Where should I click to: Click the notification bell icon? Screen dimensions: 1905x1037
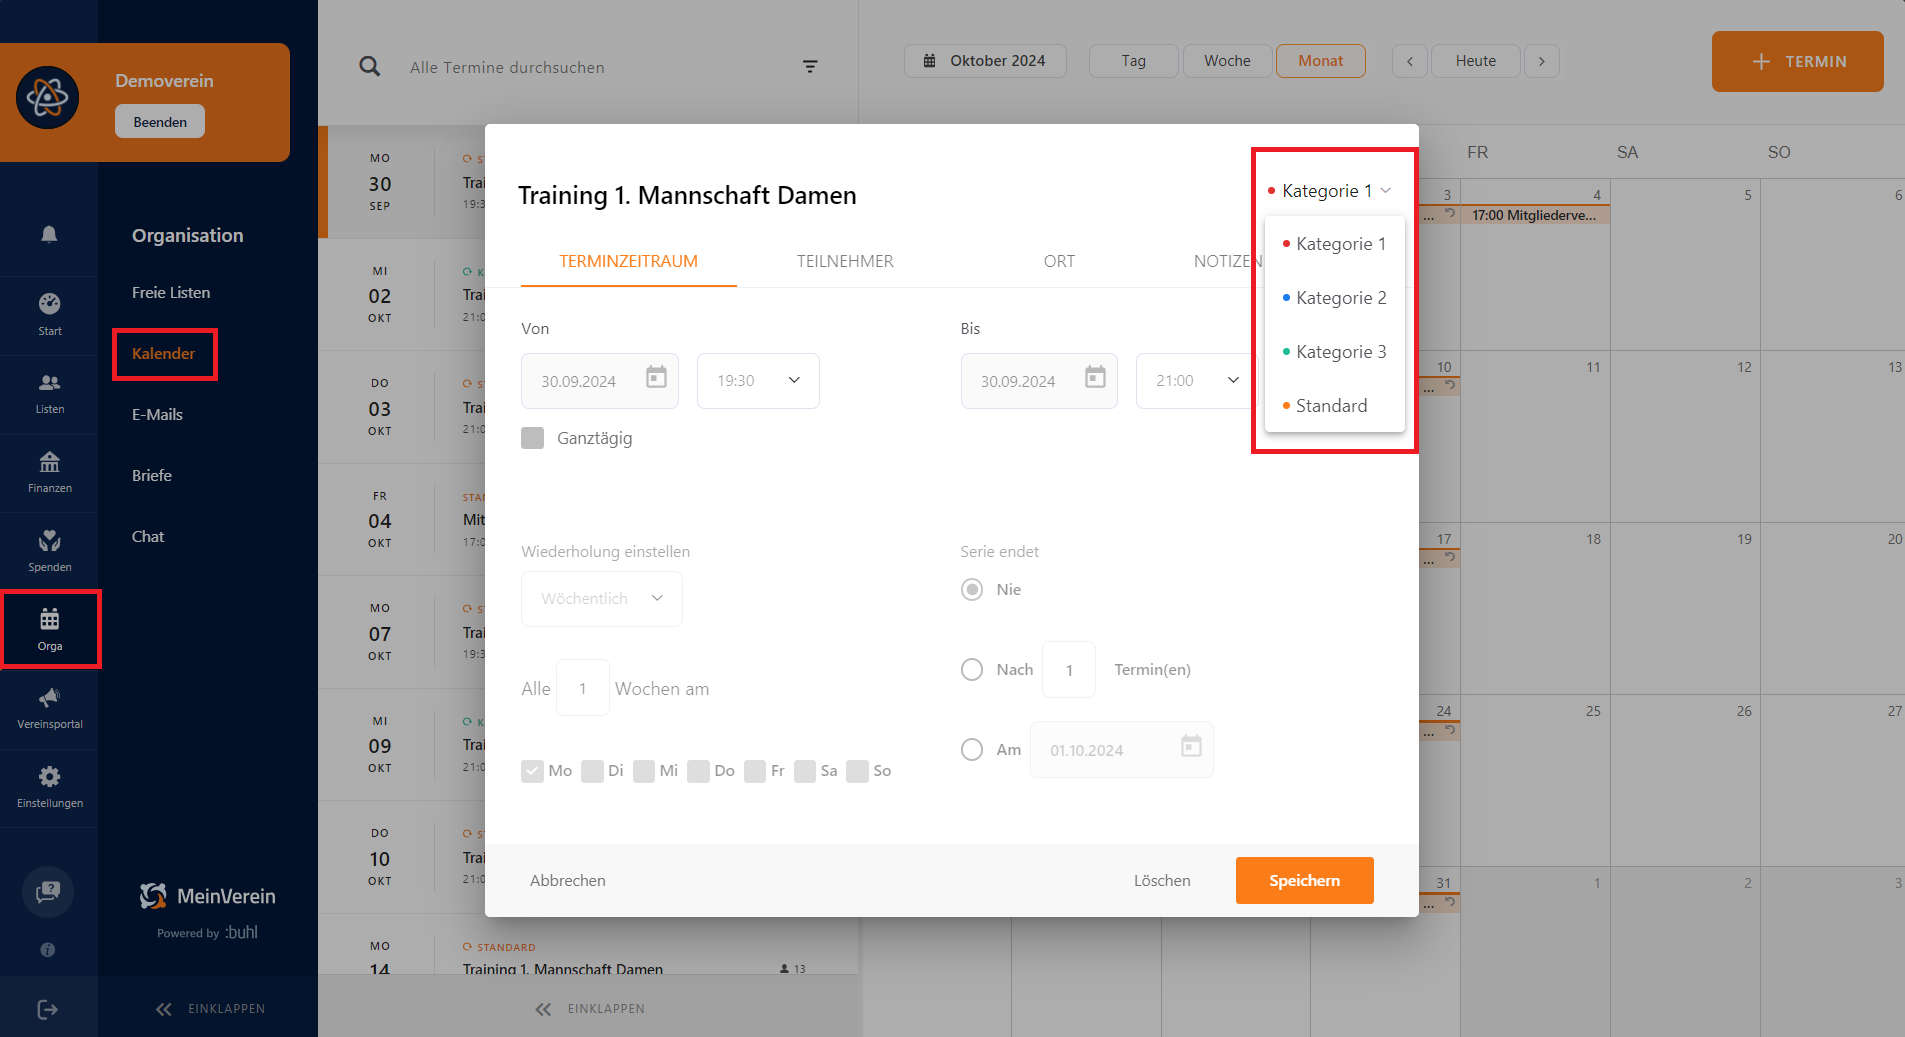point(49,234)
